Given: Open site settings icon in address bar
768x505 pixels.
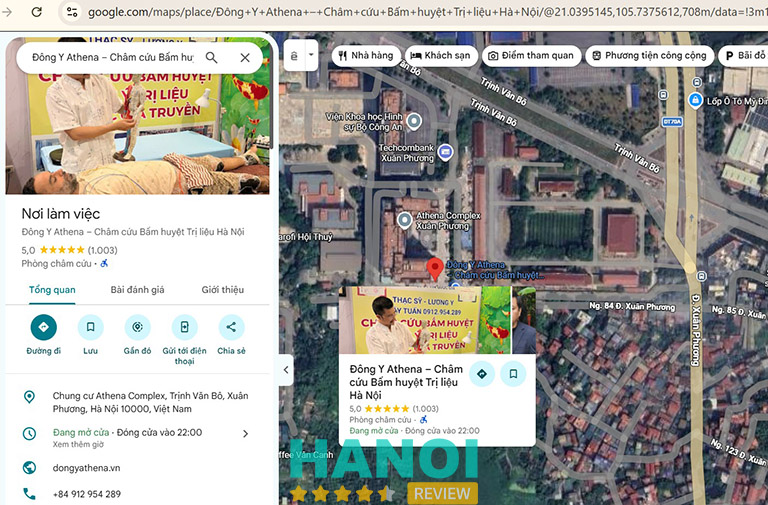Looking at the screenshot, I should point(72,11).
